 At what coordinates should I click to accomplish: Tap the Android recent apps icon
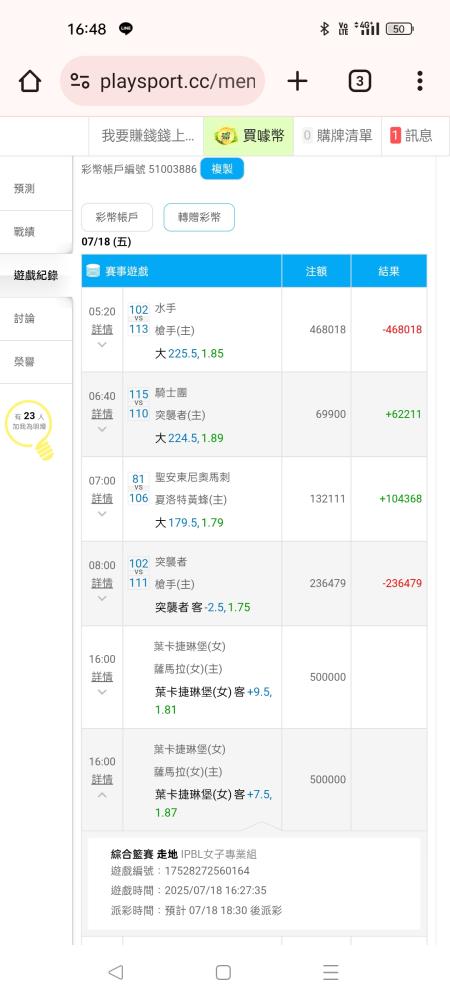point(331,972)
